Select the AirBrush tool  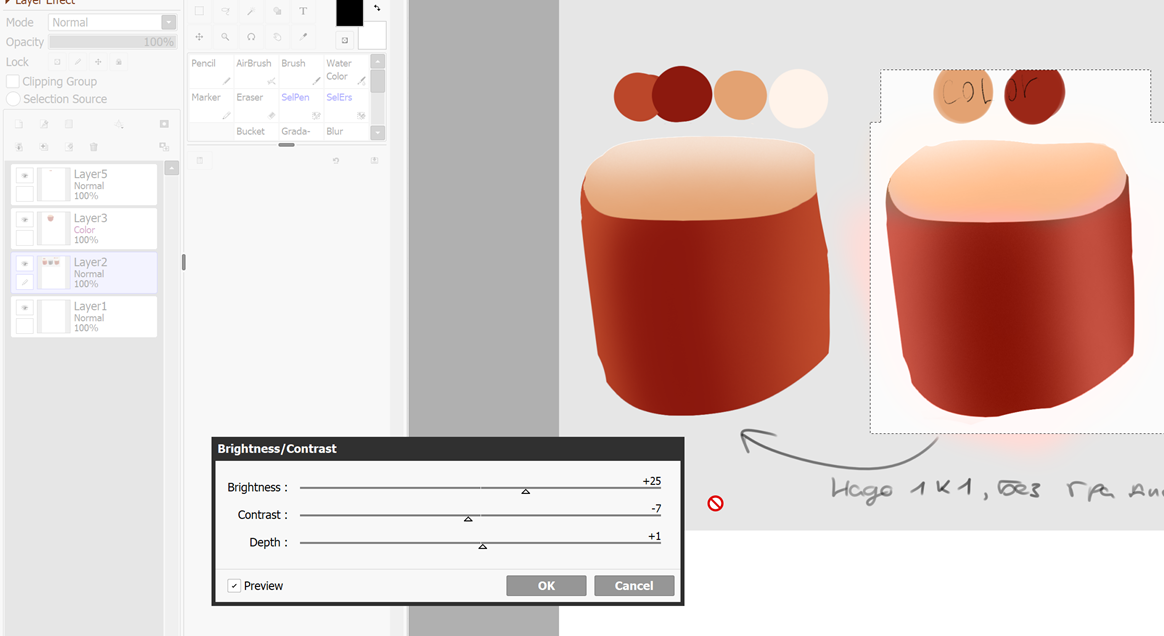pyautogui.click(x=256, y=71)
